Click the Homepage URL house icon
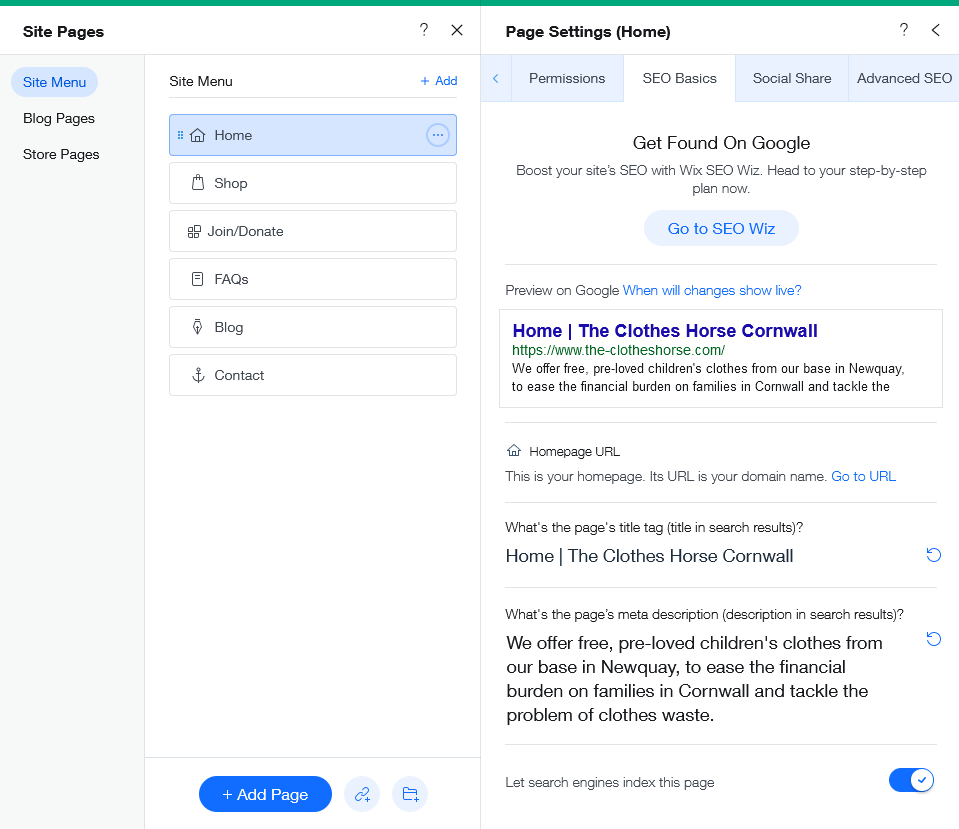 click(x=514, y=451)
